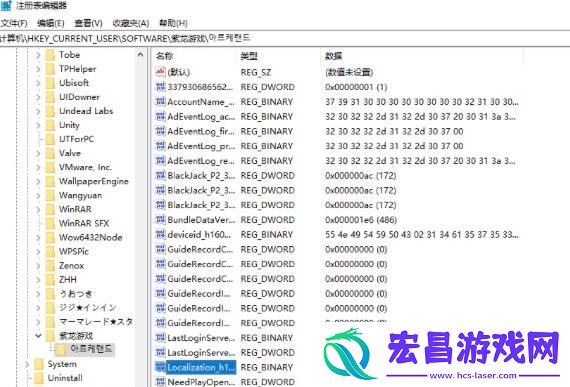Expand the WallpaperEngine key
The image size is (570, 387).
[38, 182]
